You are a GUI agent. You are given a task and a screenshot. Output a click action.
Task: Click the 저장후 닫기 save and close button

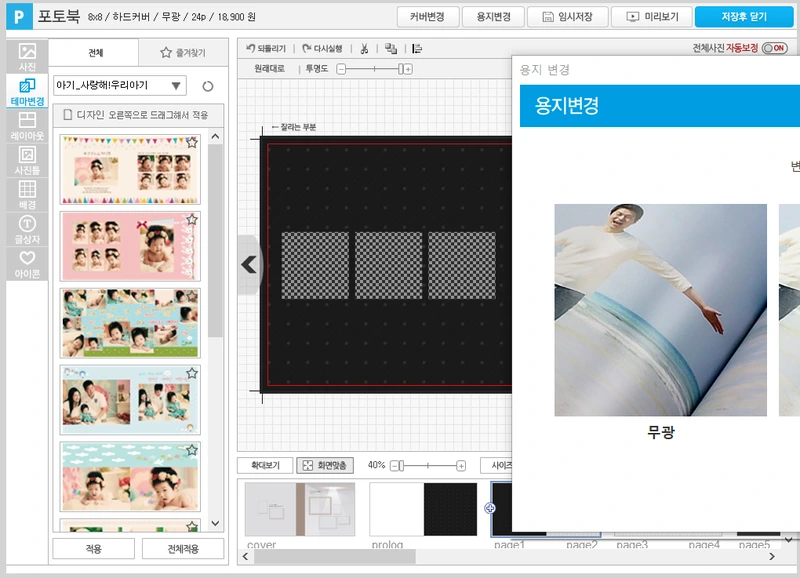click(744, 17)
